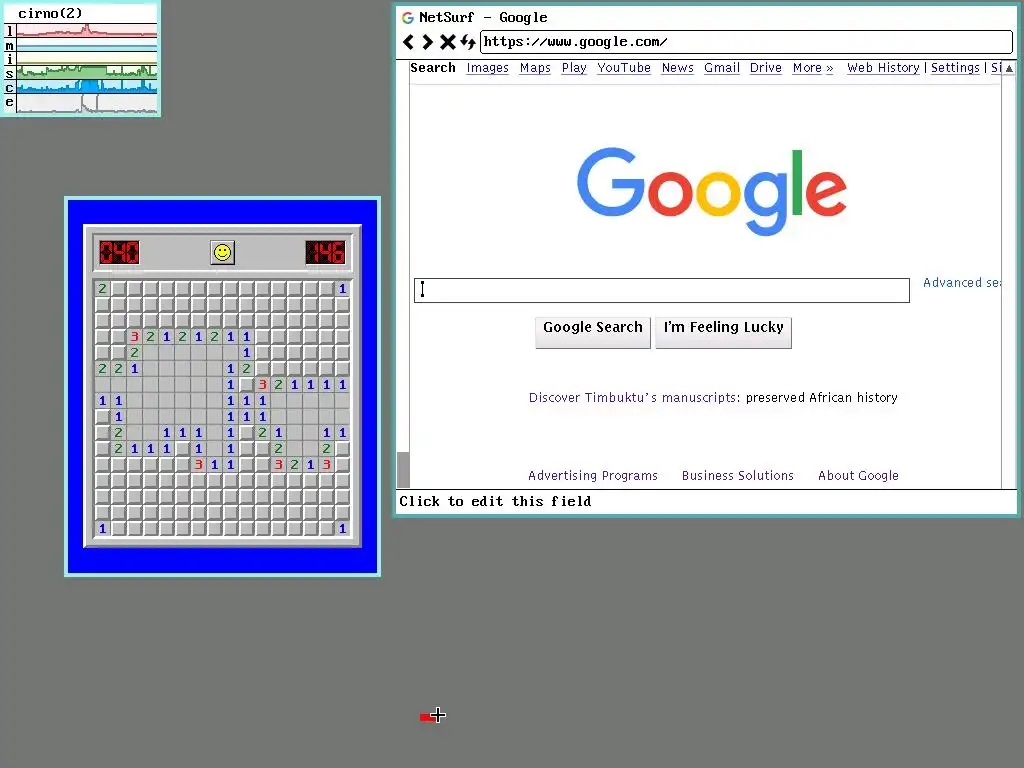Click the bold Search label in Google bar
Viewport: 1024px width, 768px height.
coord(432,68)
